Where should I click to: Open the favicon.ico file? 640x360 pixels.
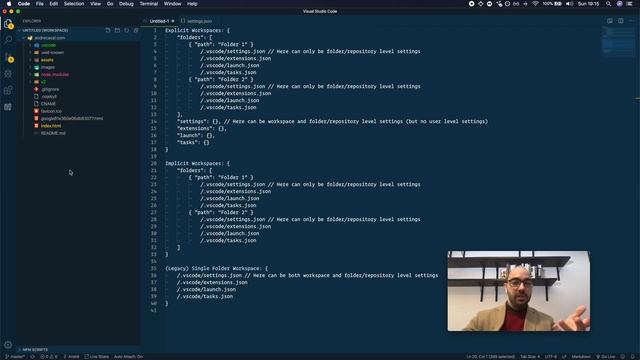(51, 111)
